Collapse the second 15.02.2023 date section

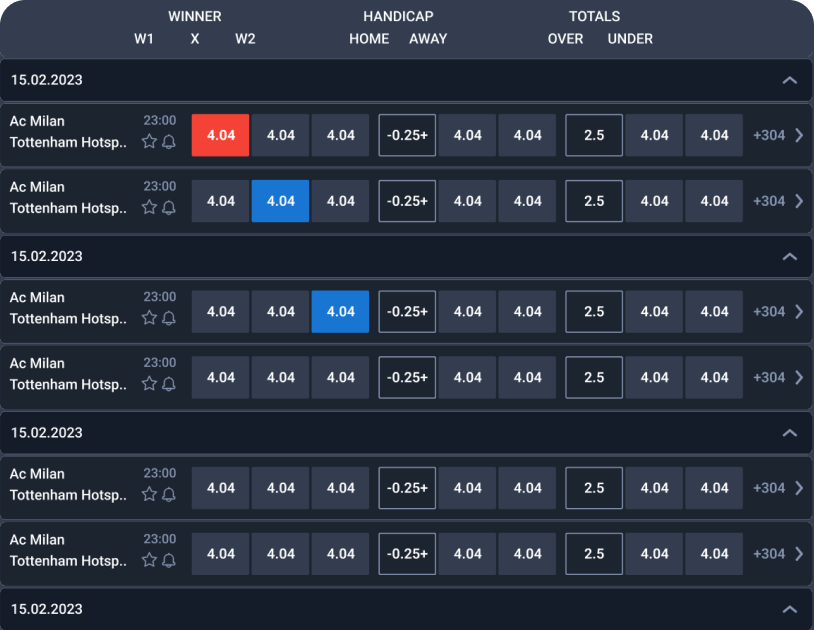790,256
